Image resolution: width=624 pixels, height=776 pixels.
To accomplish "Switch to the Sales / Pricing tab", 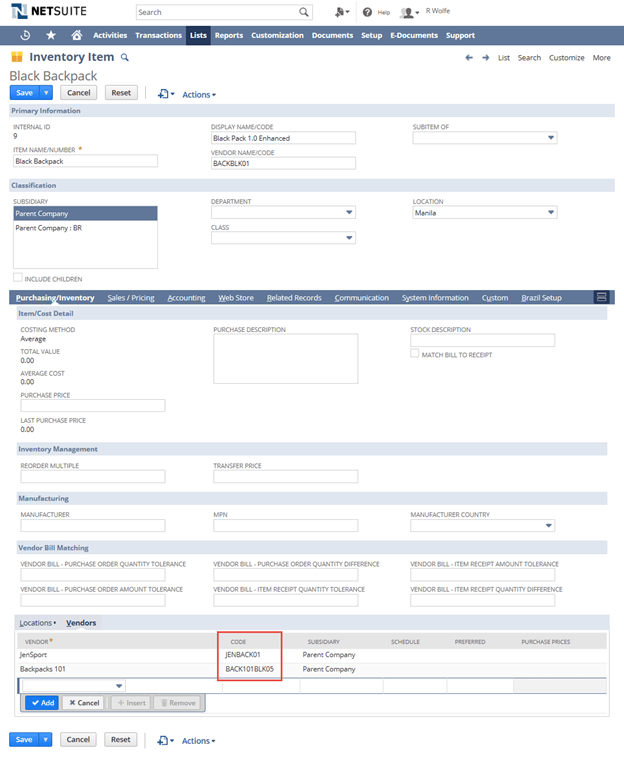I will [x=131, y=297].
